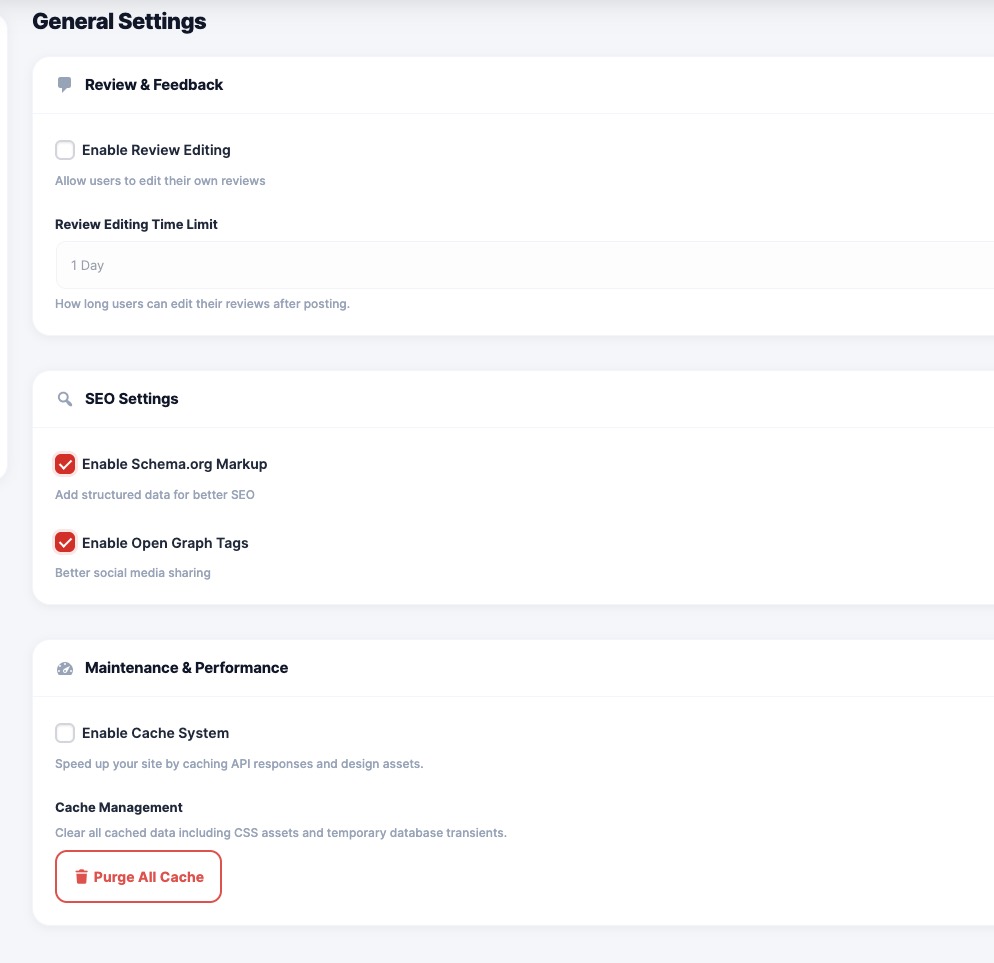
Task: Click the gauge icon beside Maintenance & Performance
Action: 65,668
